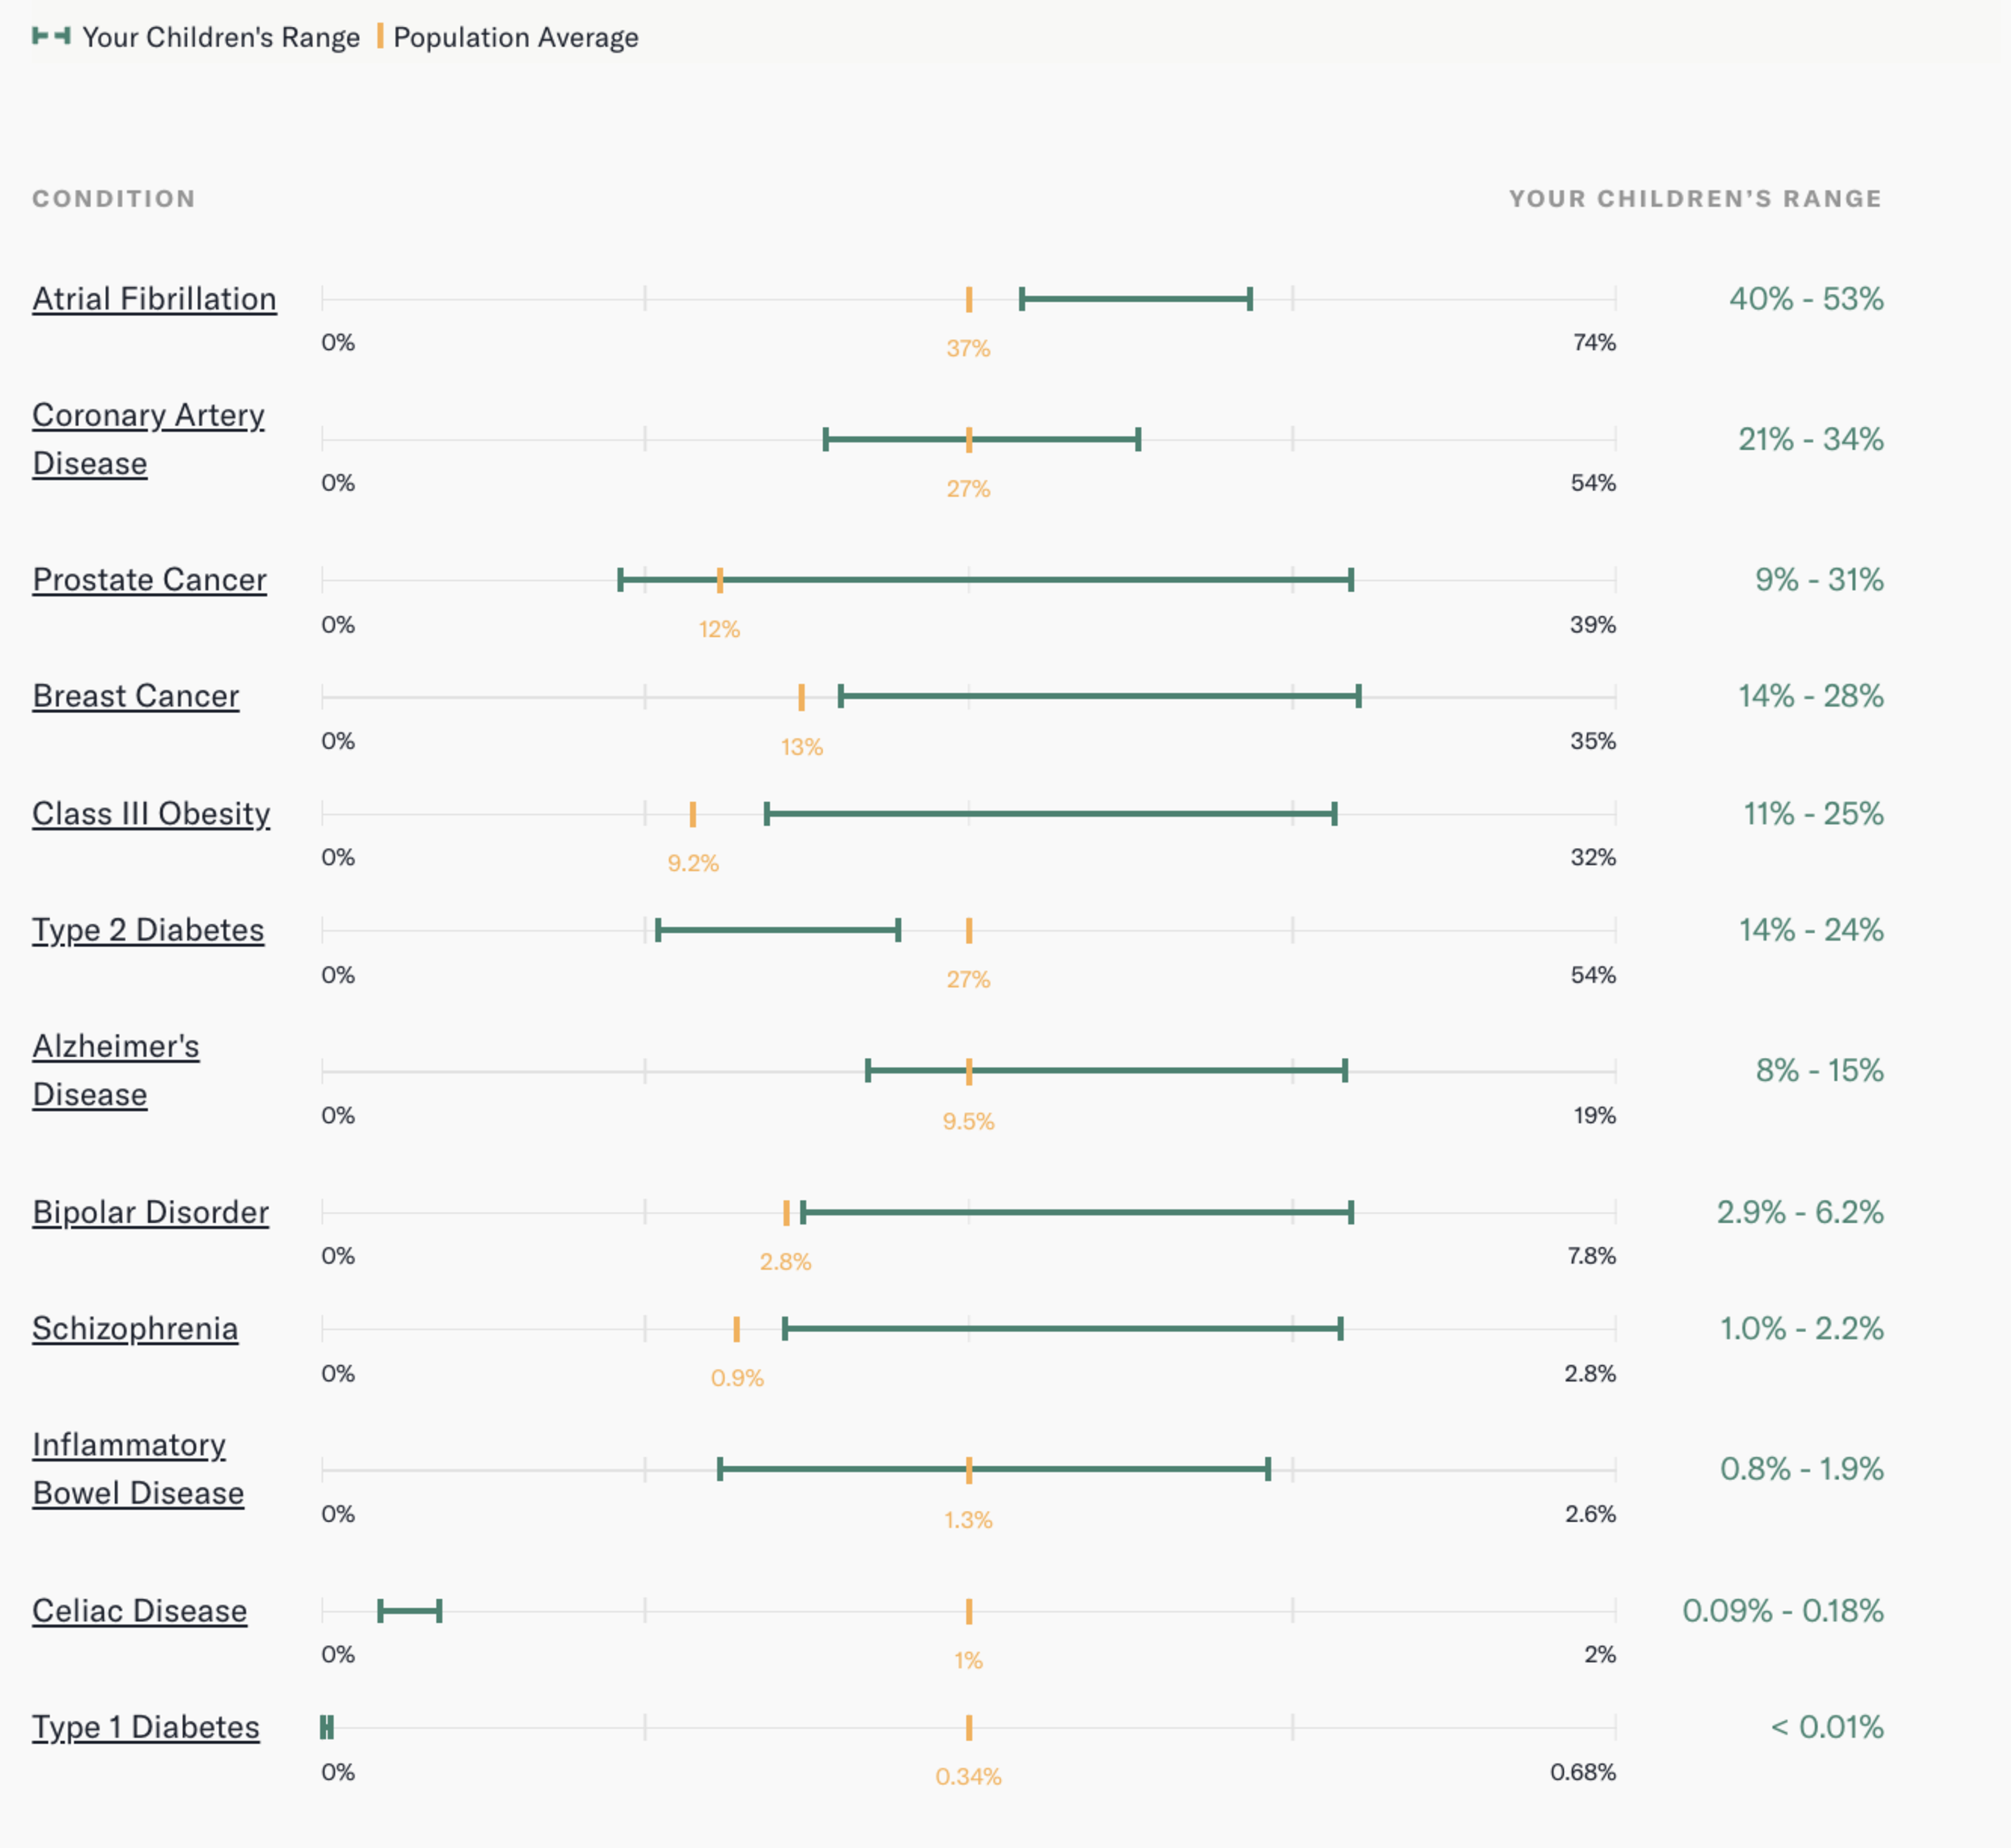Open the Alzheimer's Disease condition link

(x=116, y=1070)
